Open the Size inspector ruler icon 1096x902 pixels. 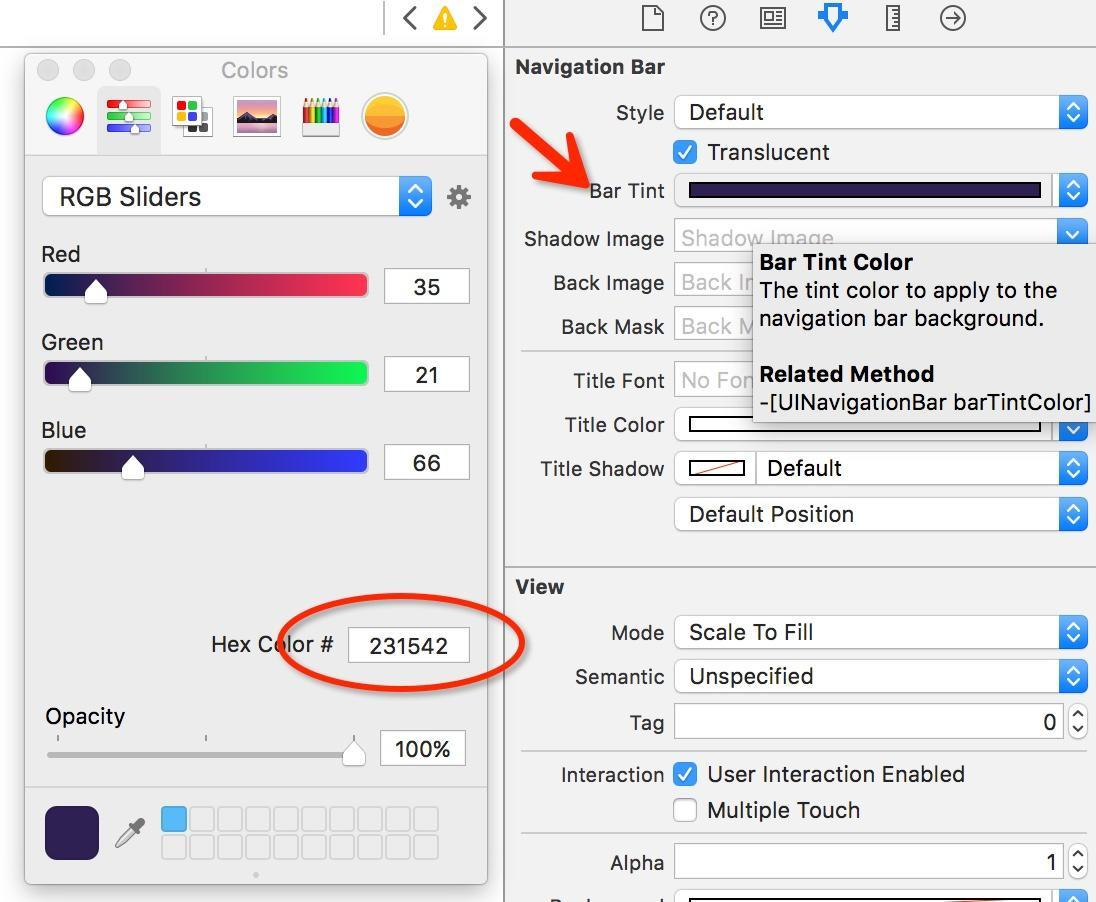coord(893,18)
